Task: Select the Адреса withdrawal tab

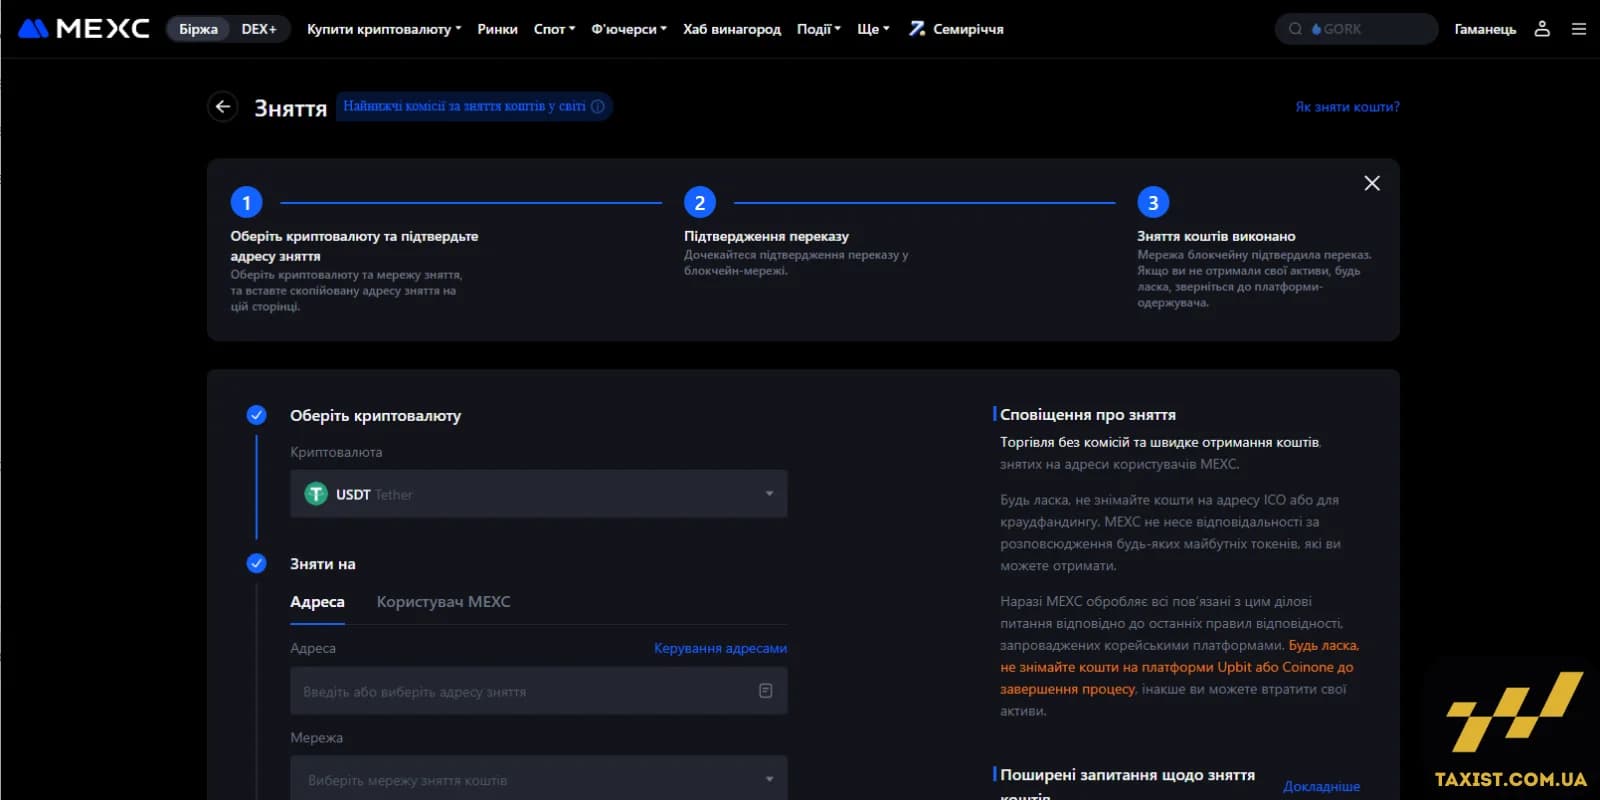Action: pyautogui.click(x=317, y=602)
